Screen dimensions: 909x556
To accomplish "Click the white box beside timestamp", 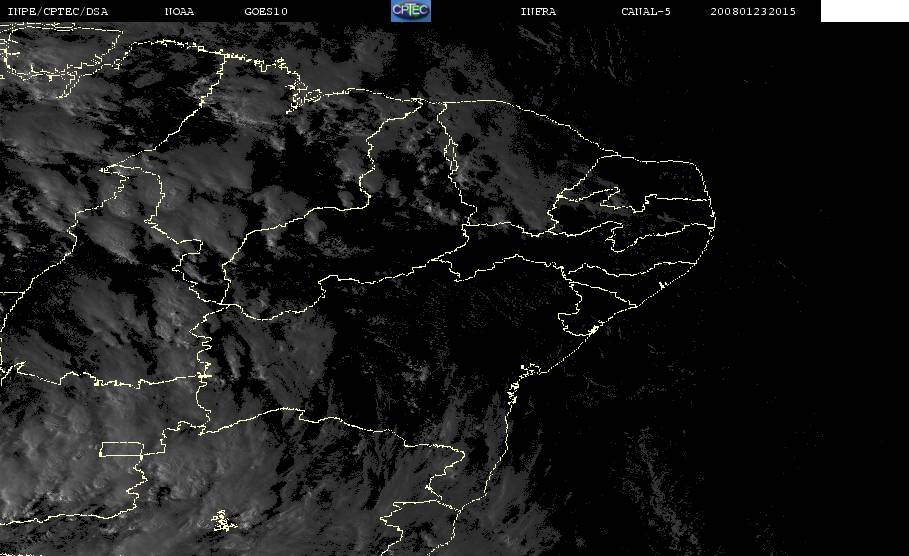I will tap(864, 10).
